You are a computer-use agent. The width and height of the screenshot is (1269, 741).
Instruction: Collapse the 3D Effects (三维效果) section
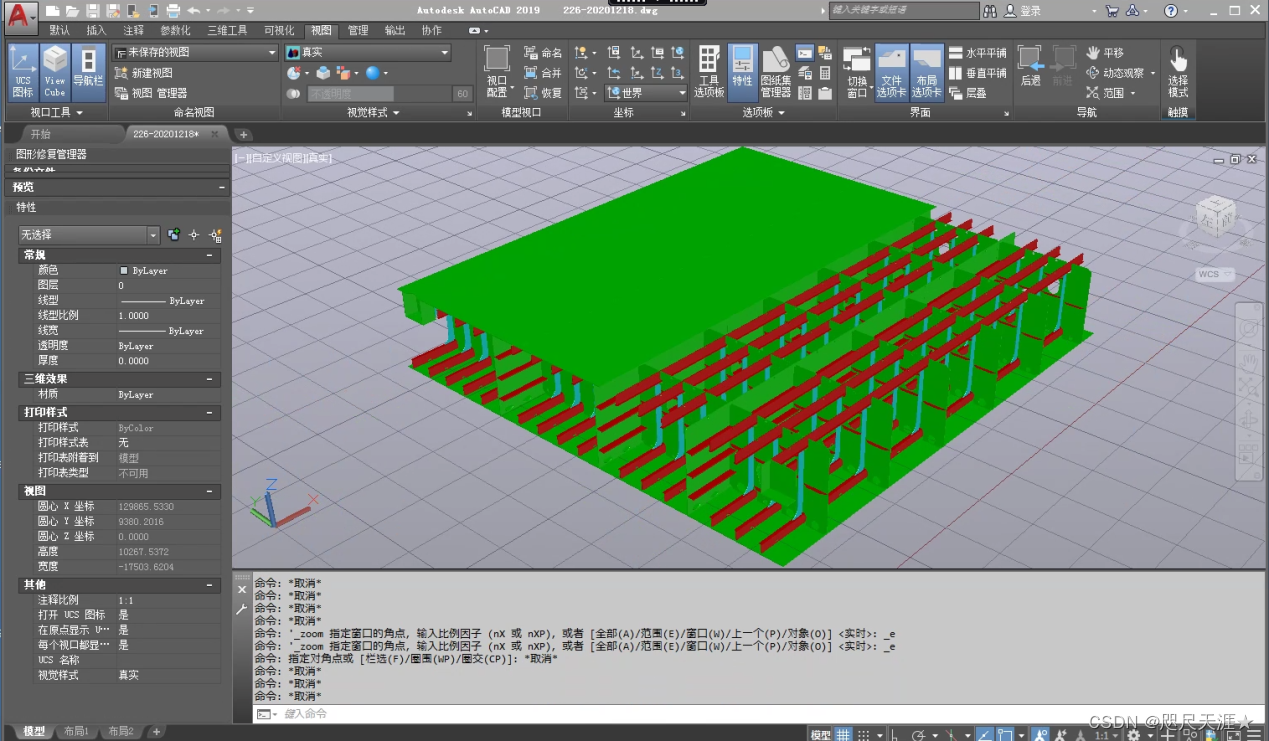coord(211,379)
